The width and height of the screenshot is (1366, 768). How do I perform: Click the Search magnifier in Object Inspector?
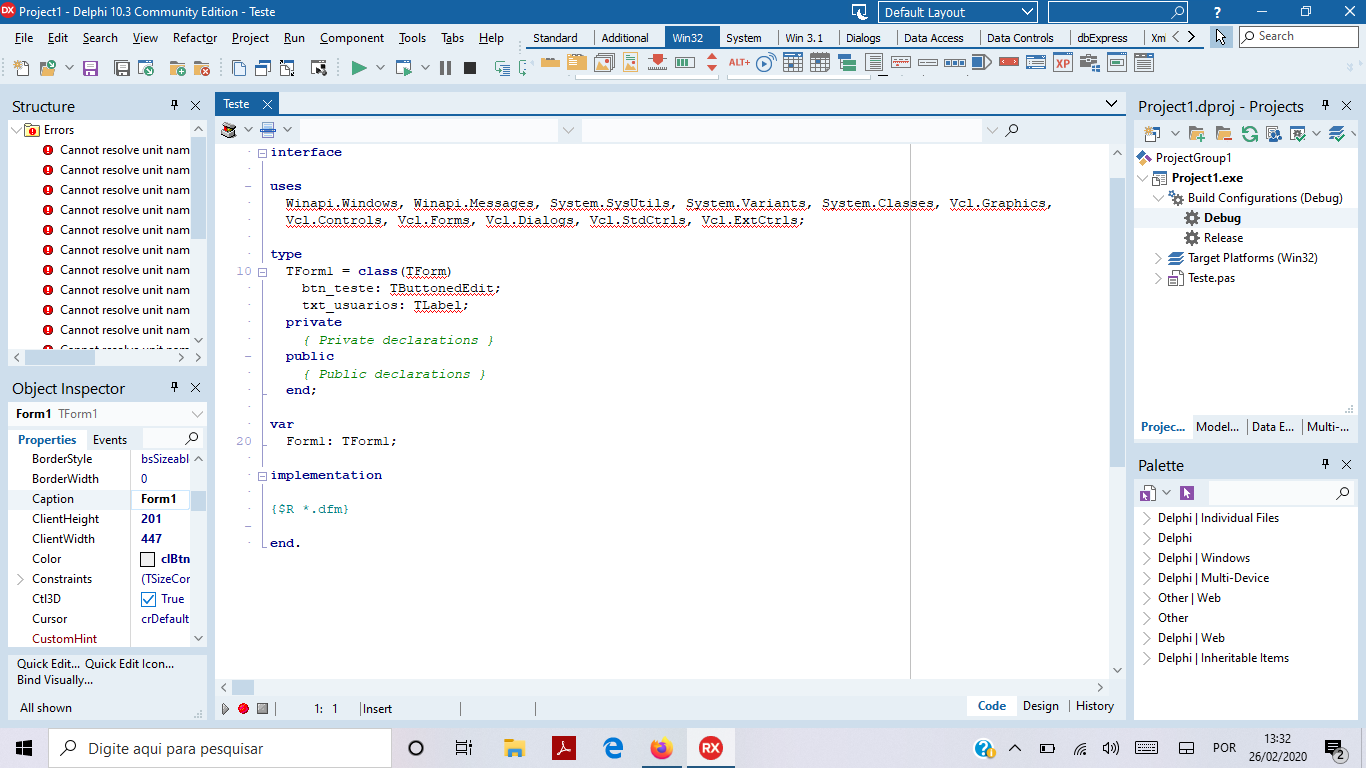192,438
